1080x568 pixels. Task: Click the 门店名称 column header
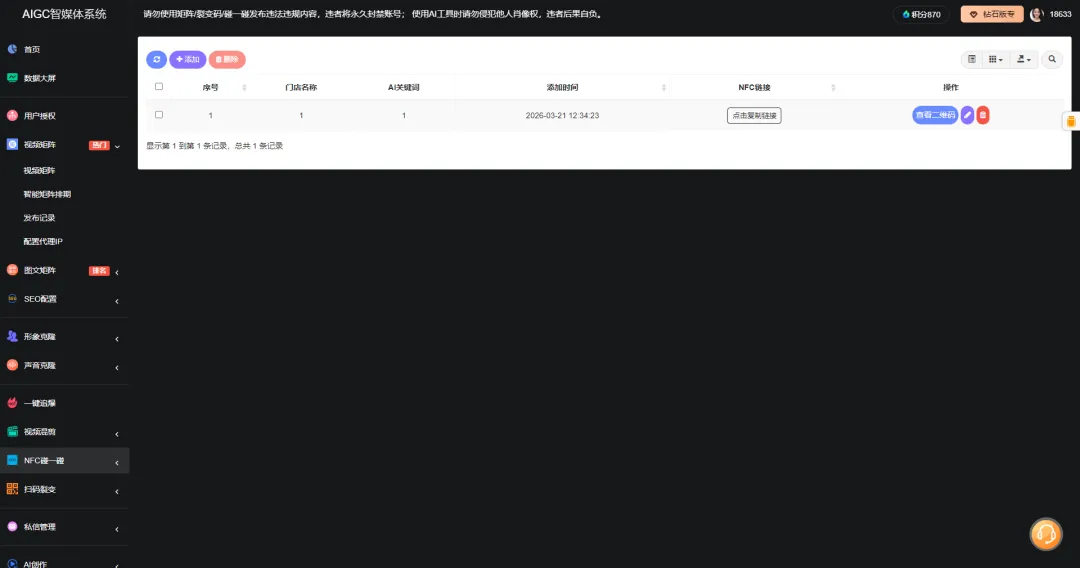pos(301,87)
